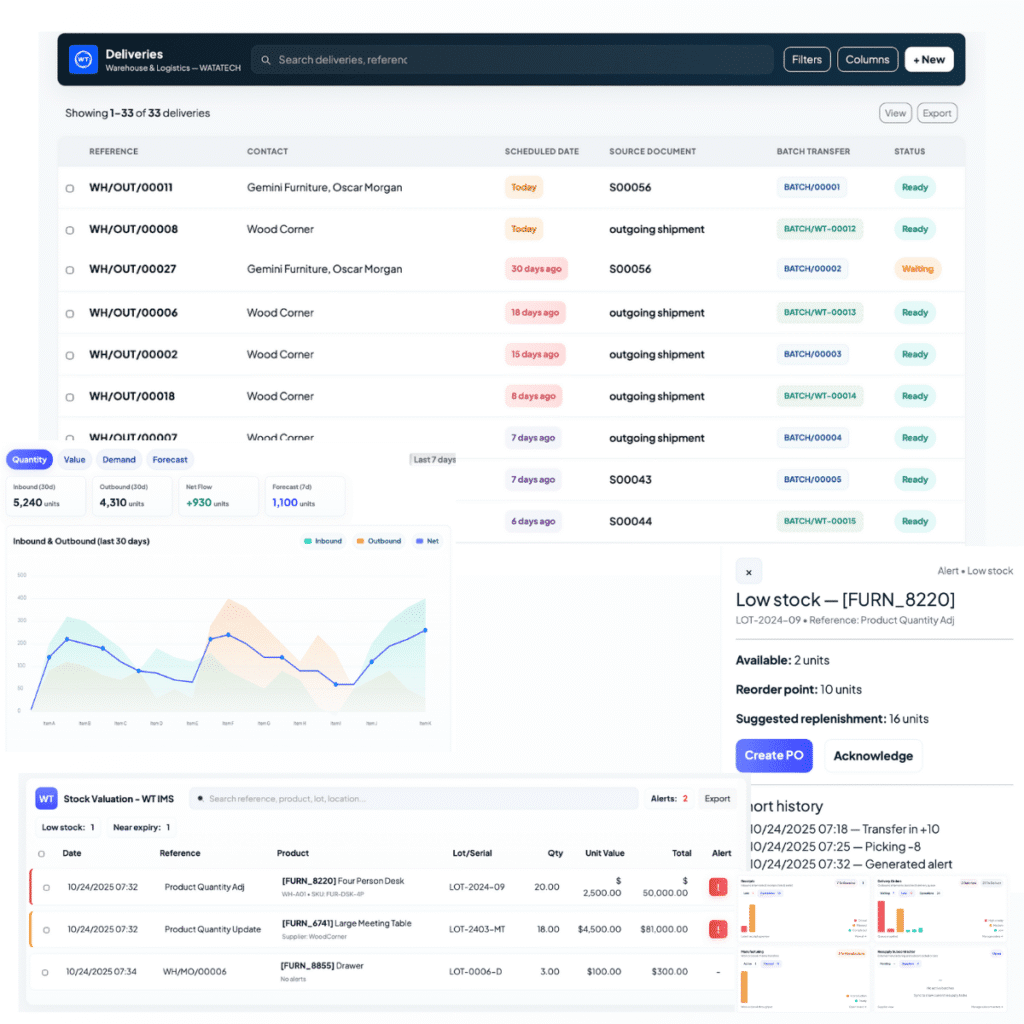Open the red alert icon for Four Person Desk
Screen dimensions: 1024x1024
click(717, 886)
